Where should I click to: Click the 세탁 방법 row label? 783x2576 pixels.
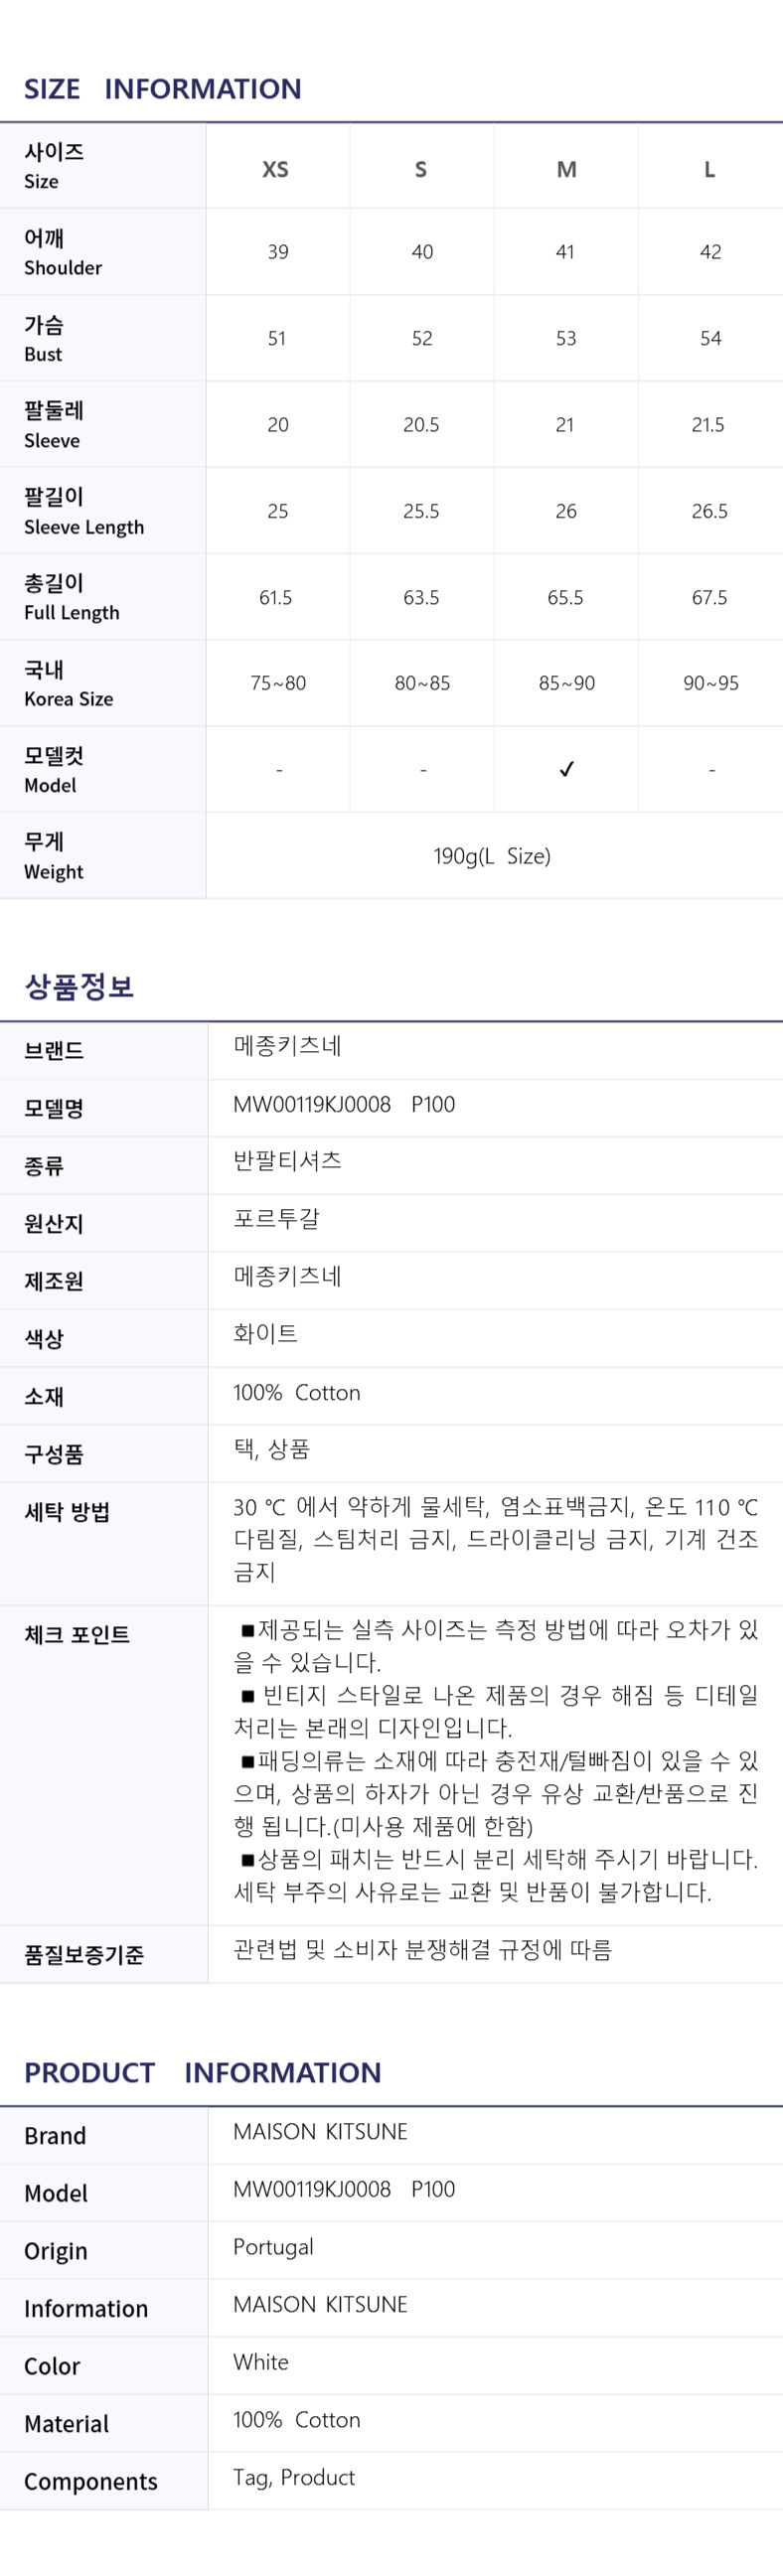point(67,1512)
